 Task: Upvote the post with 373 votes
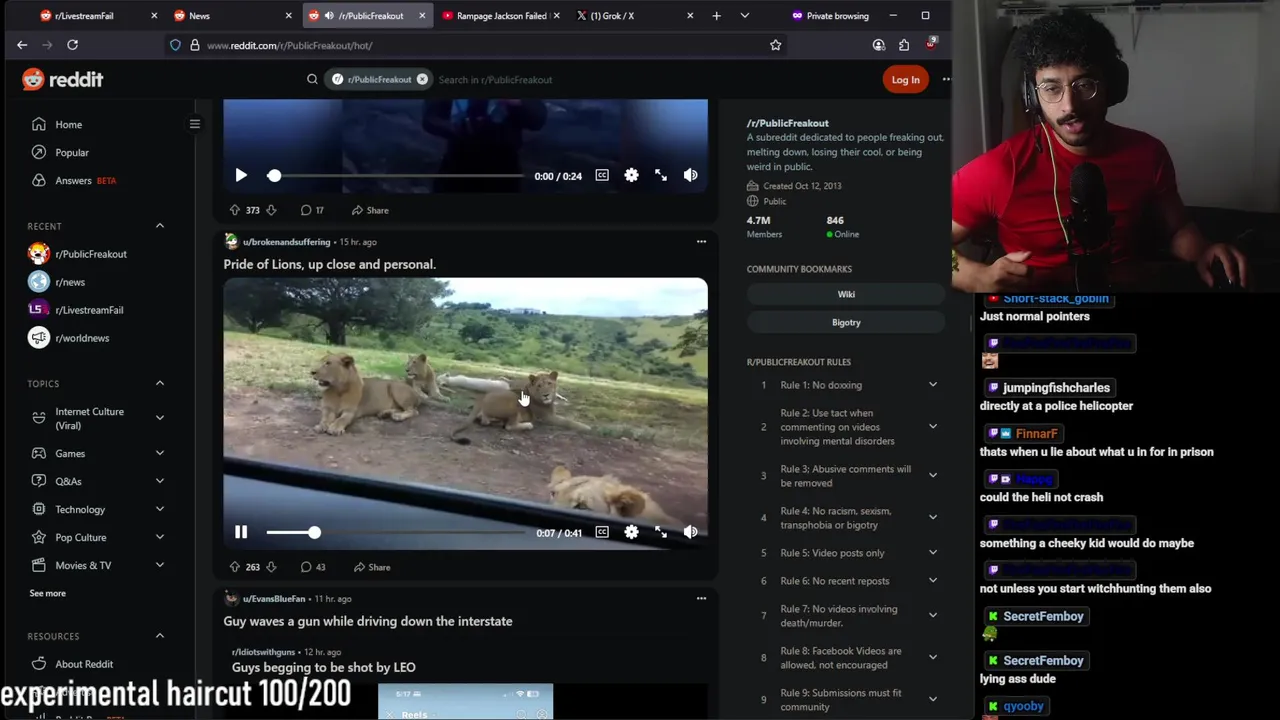coord(235,210)
